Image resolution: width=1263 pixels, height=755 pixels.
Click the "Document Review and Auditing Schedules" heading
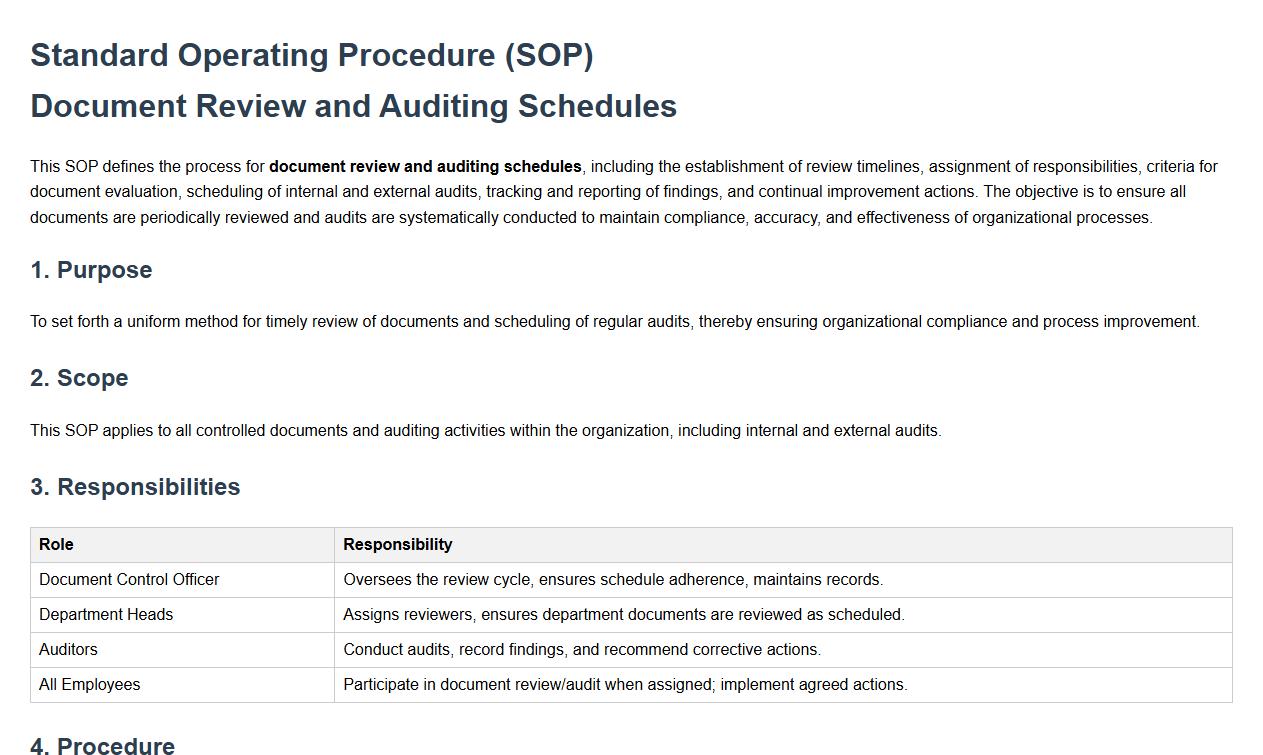[353, 106]
